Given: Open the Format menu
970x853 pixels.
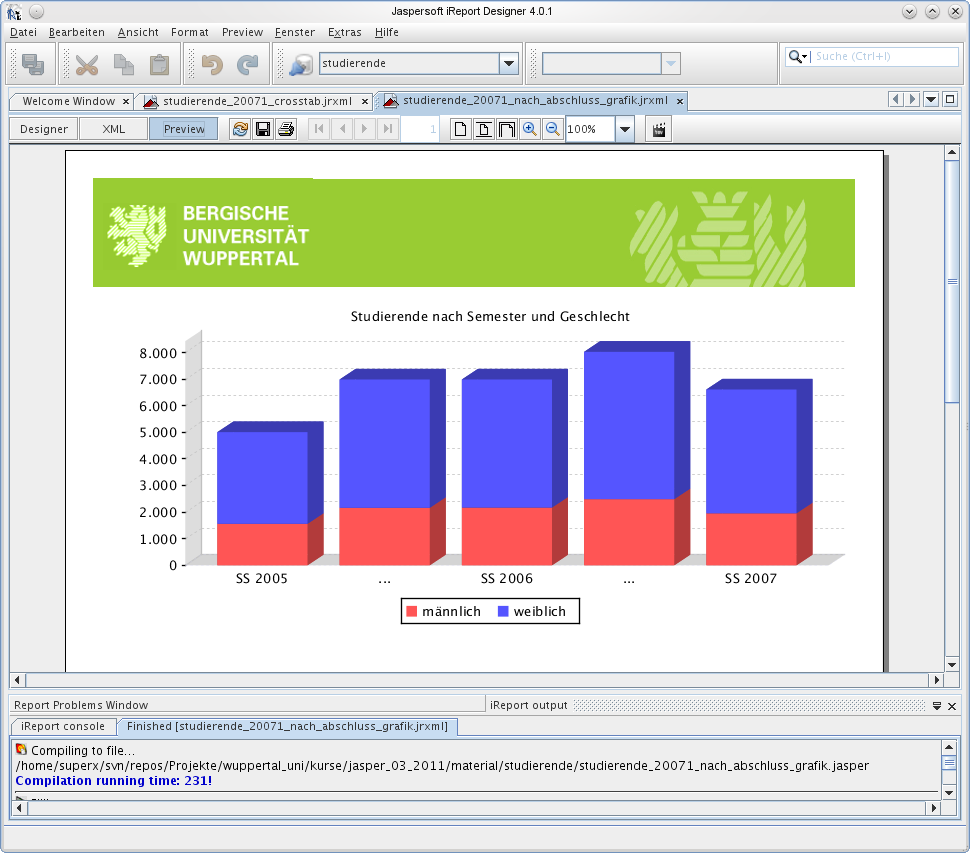Looking at the screenshot, I should pos(189,32).
